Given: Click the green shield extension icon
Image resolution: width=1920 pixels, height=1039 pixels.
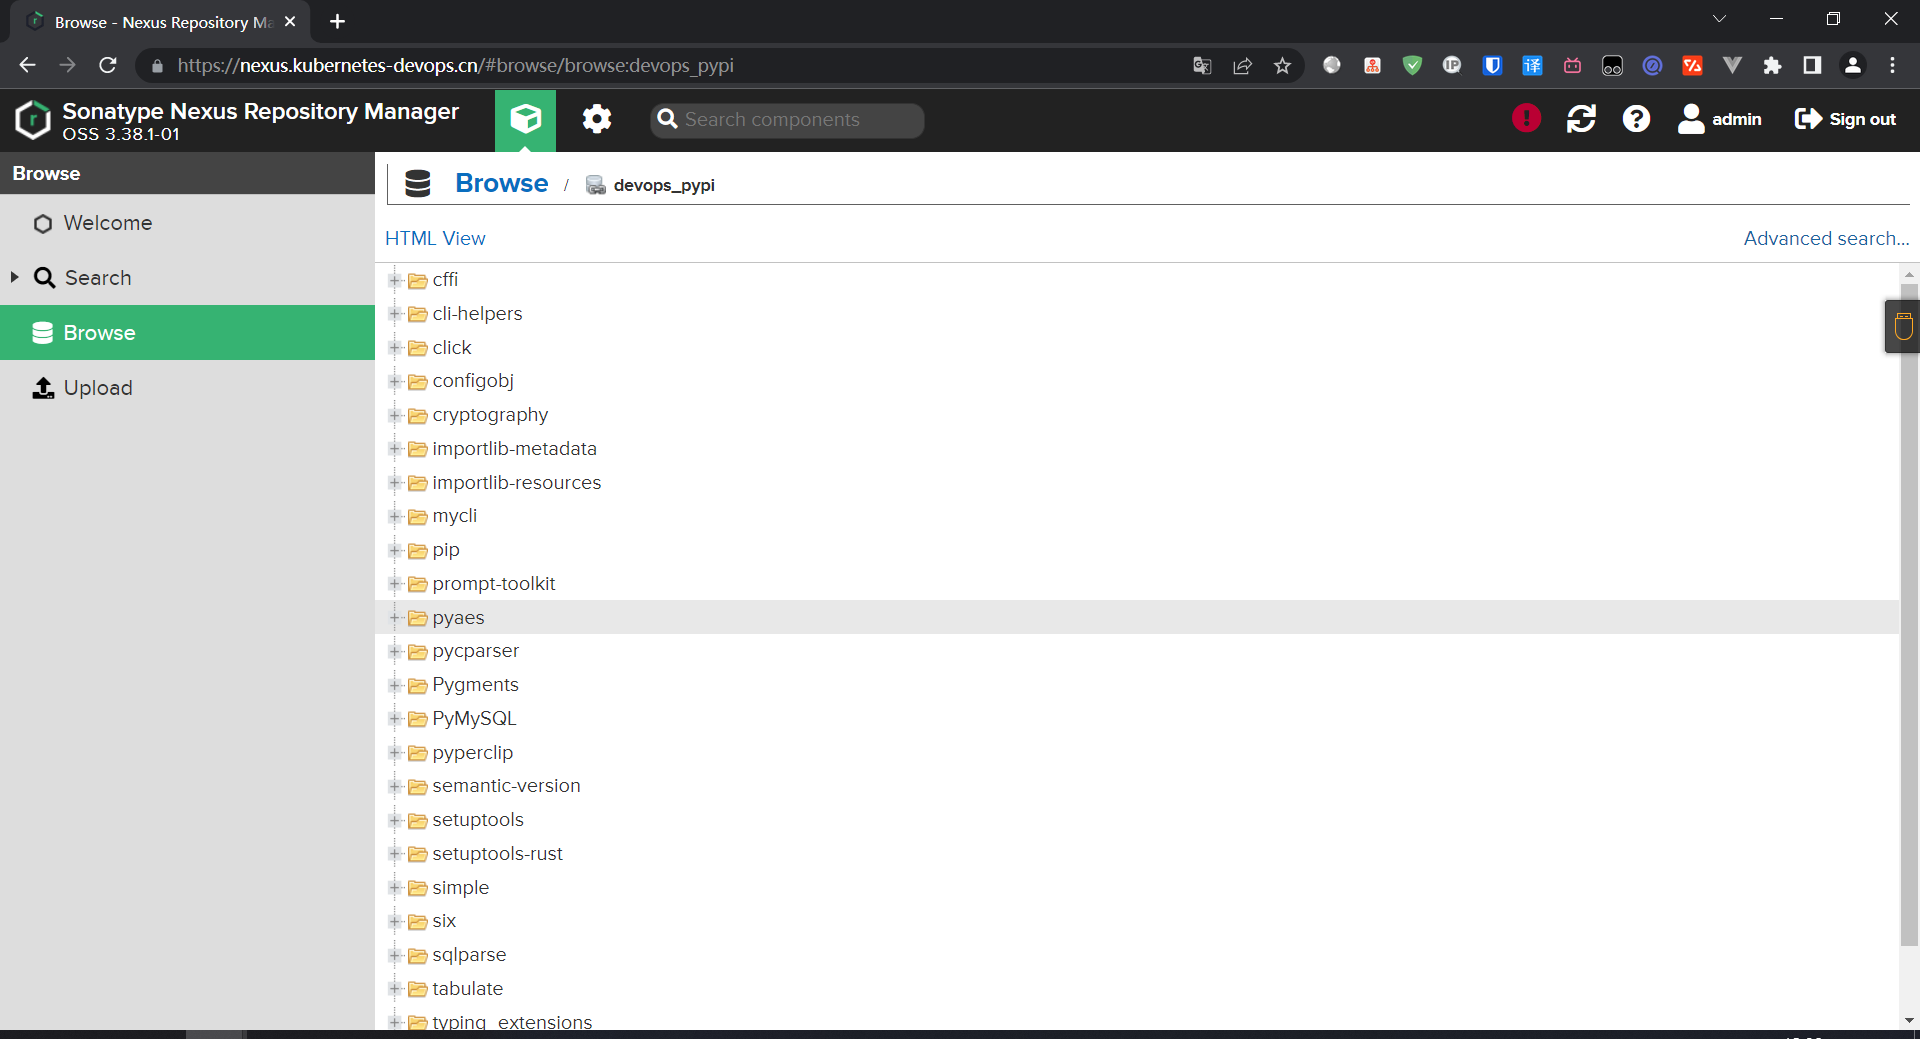Looking at the screenshot, I should [x=1412, y=66].
